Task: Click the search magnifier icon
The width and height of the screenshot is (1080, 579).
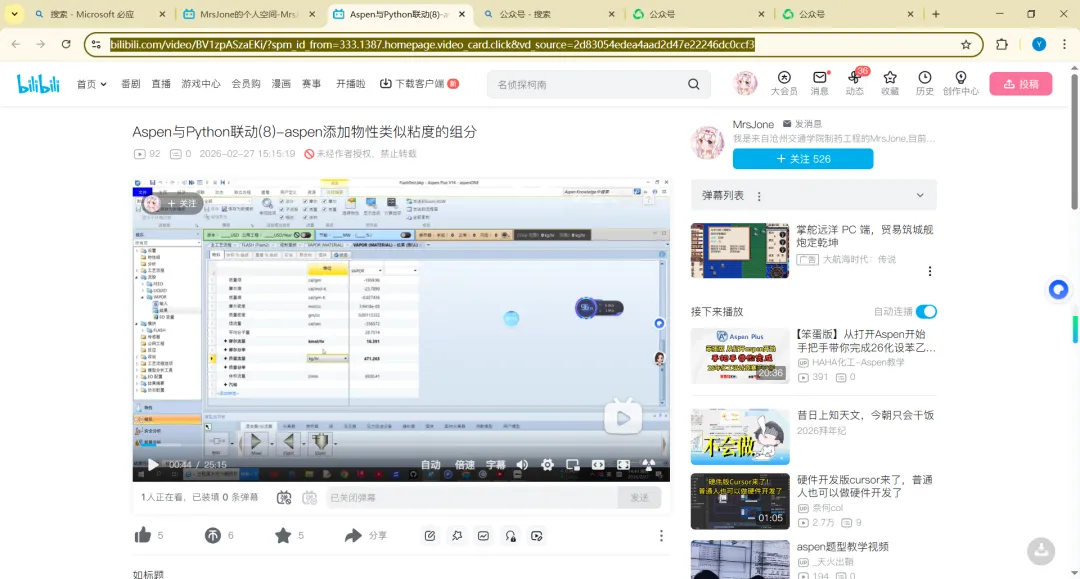Action: (x=694, y=84)
